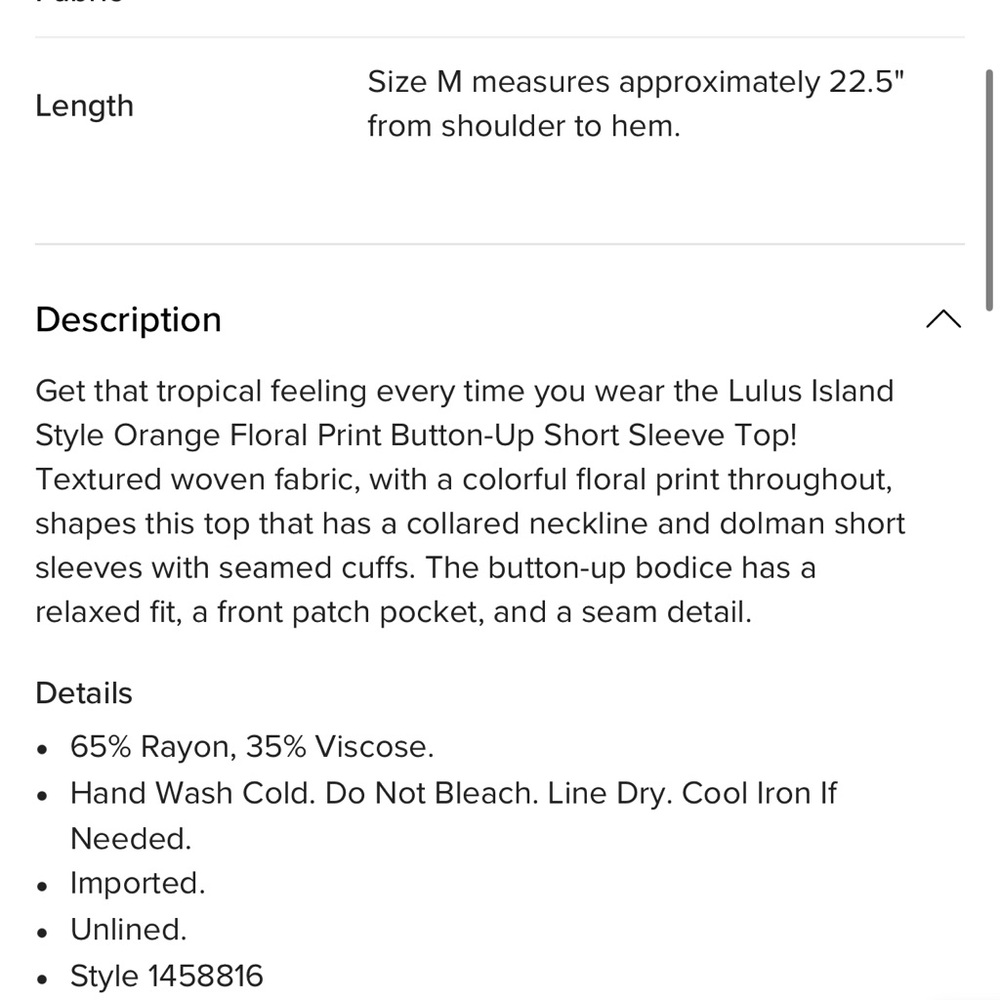Click the "front patch pocket" line

click(392, 612)
